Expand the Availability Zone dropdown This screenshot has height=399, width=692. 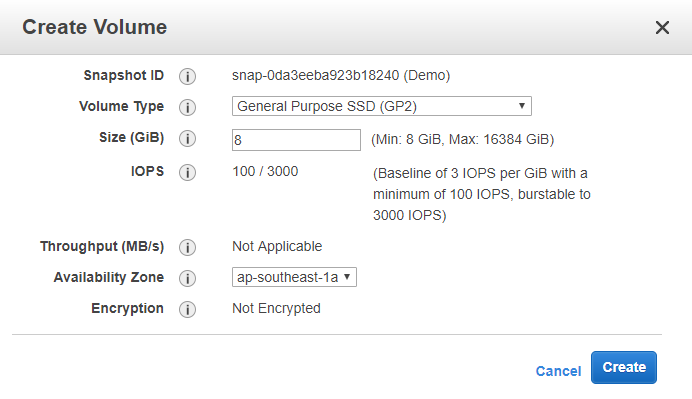click(x=294, y=277)
